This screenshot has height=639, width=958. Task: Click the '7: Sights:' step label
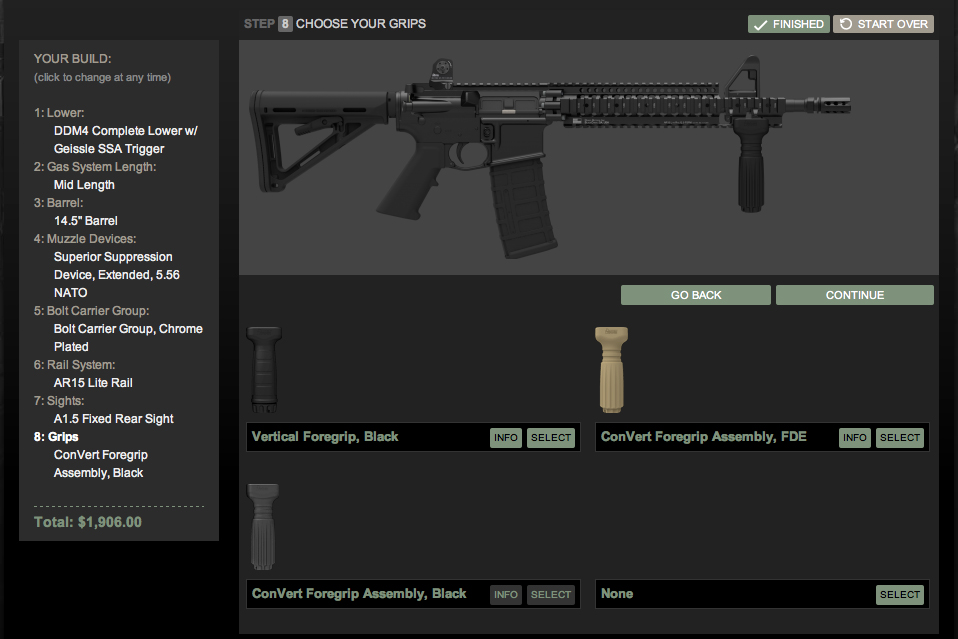click(59, 401)
